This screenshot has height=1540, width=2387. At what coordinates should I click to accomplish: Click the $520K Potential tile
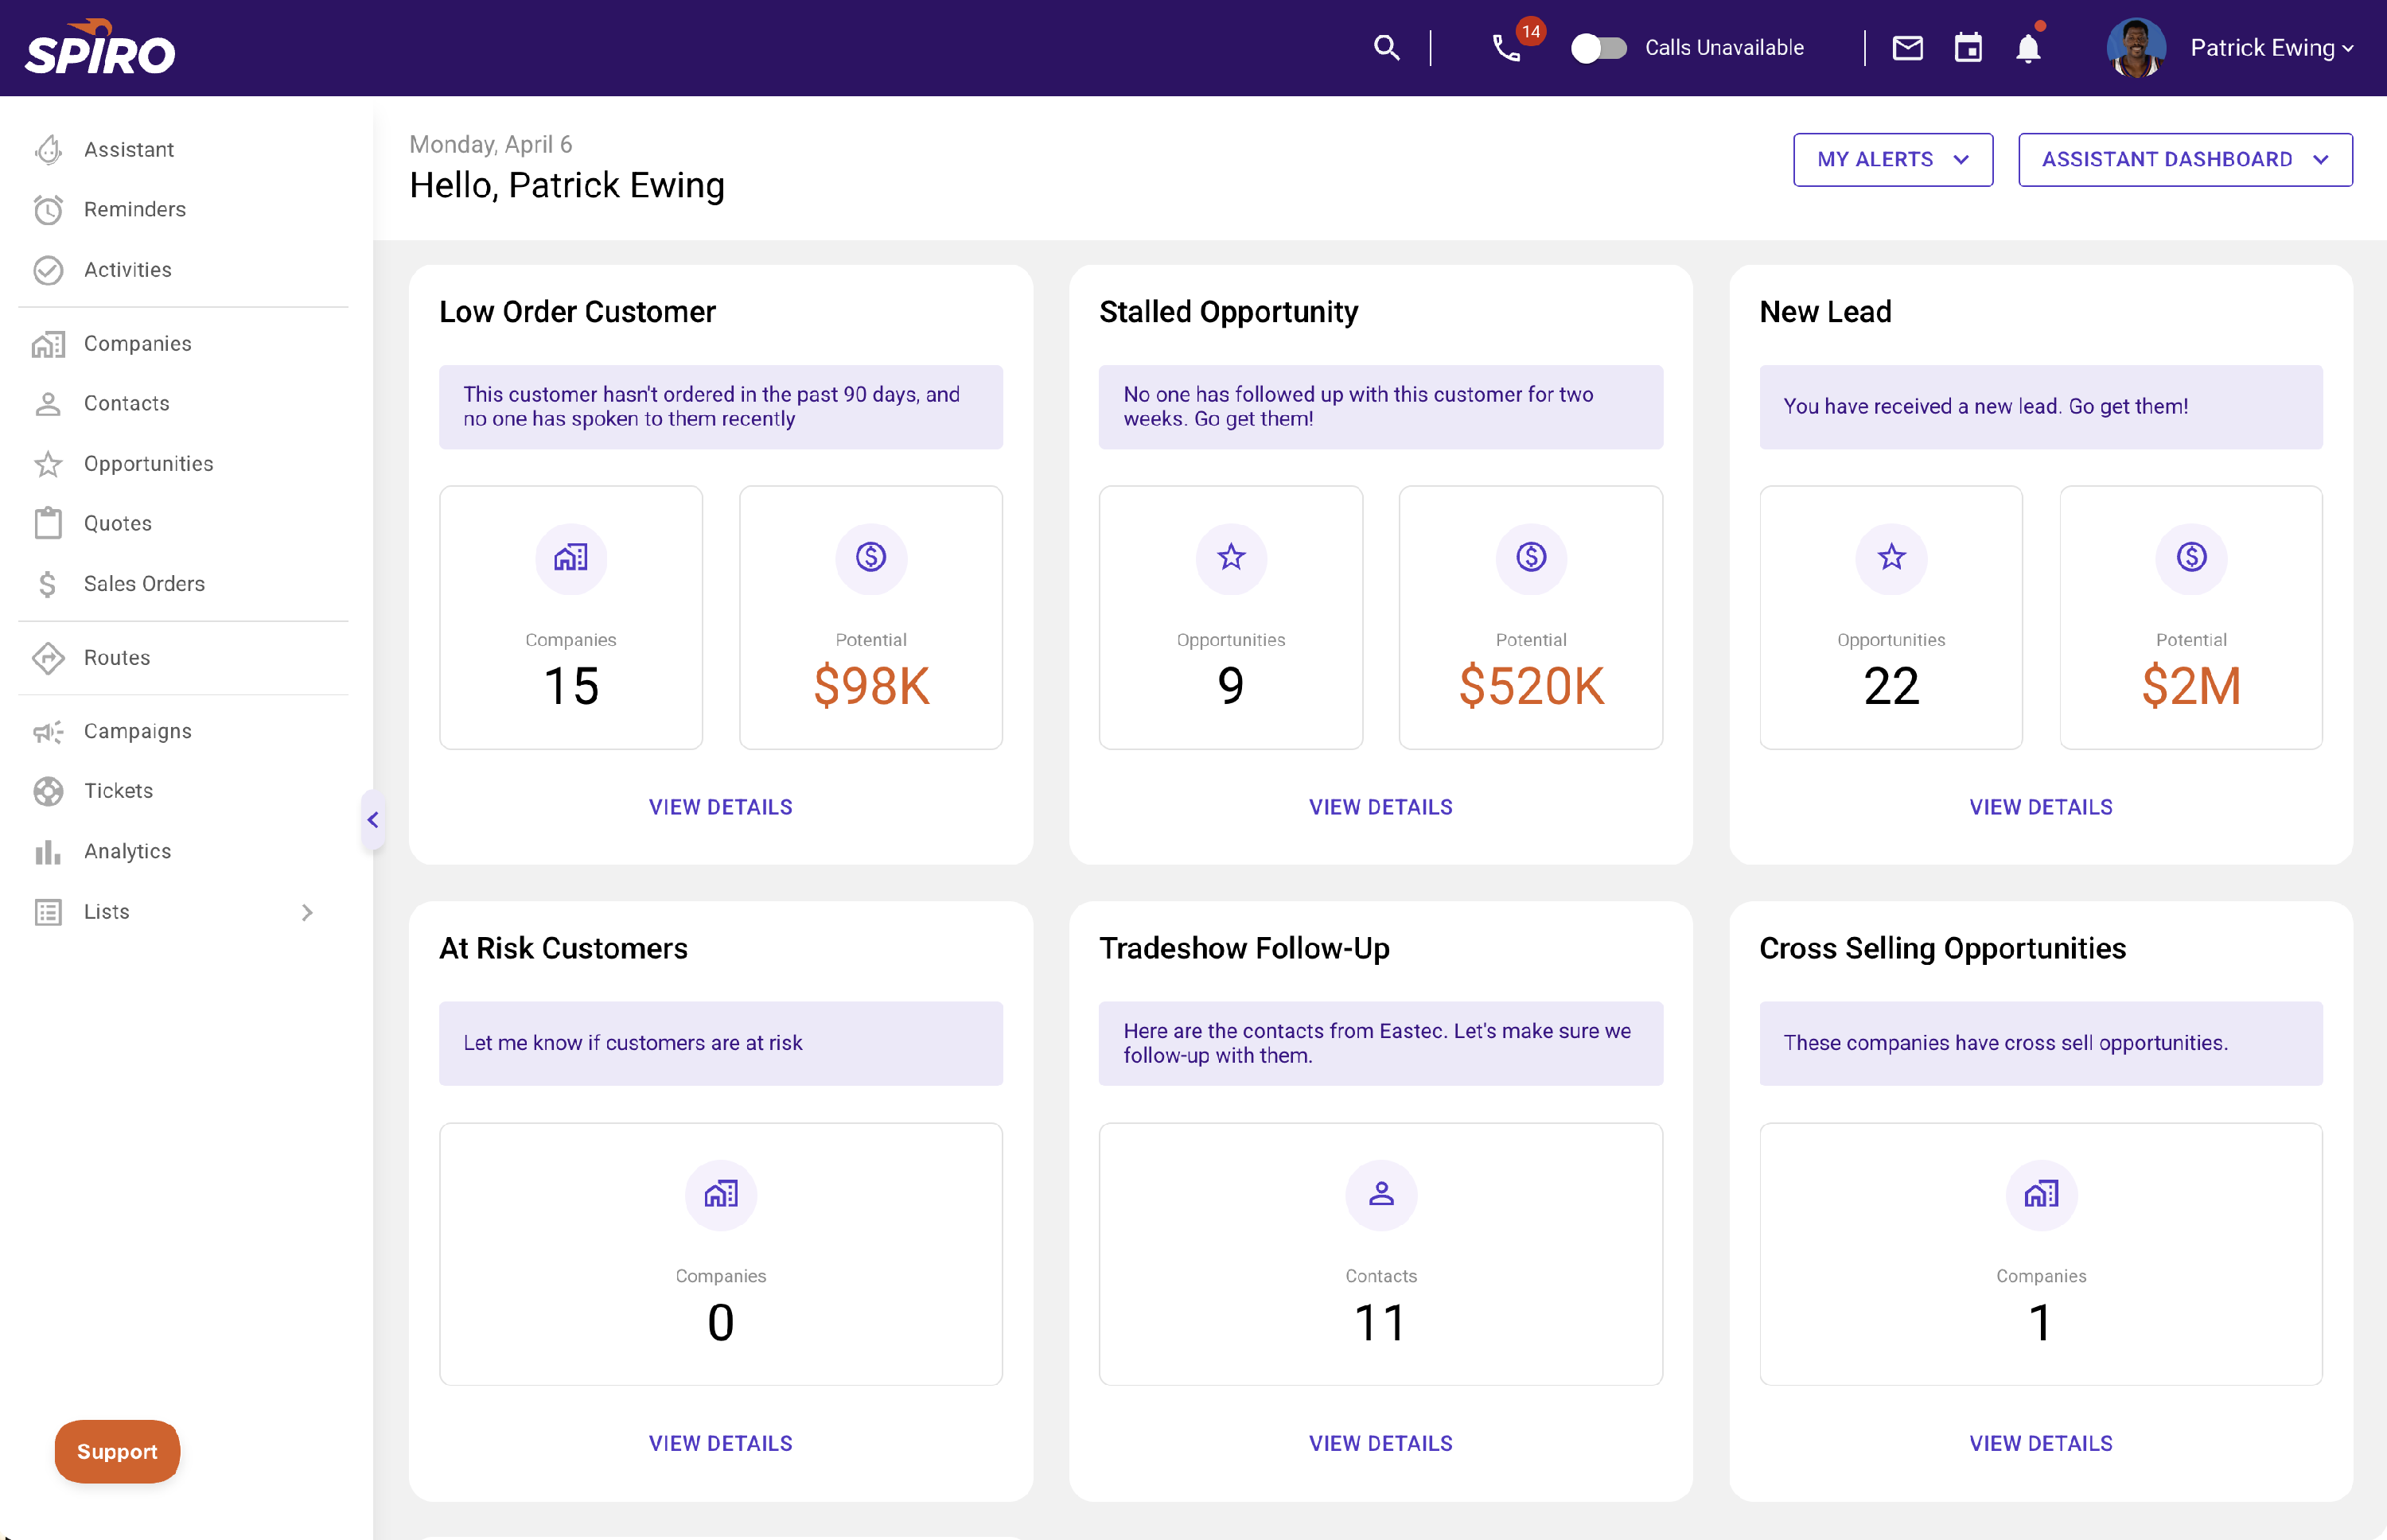click(1530, 617)
